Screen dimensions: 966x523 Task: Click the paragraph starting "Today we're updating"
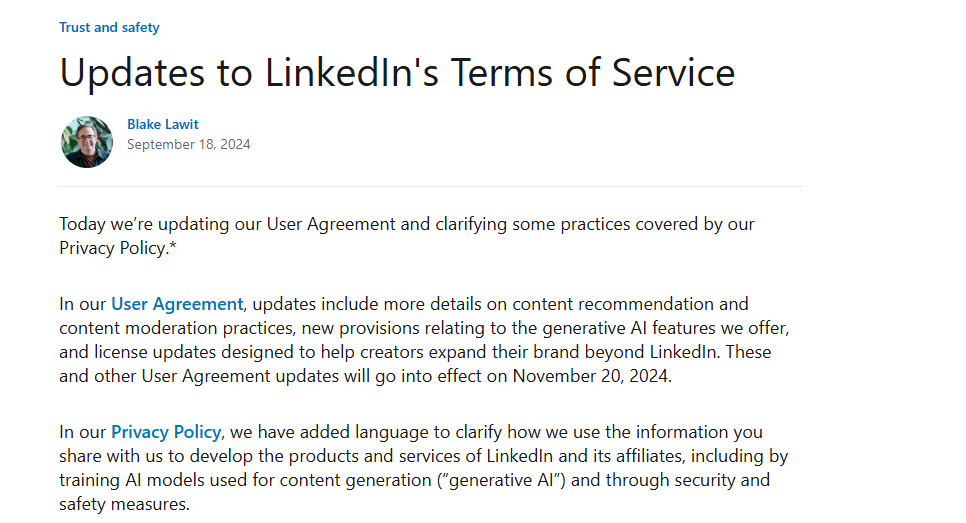406,224
